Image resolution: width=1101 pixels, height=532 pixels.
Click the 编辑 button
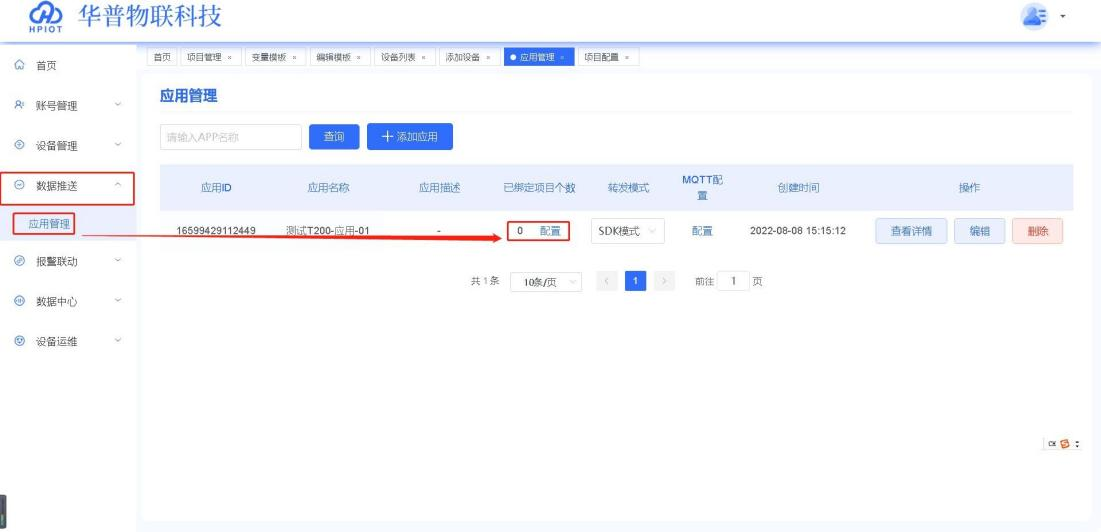[x=980, y=231]
